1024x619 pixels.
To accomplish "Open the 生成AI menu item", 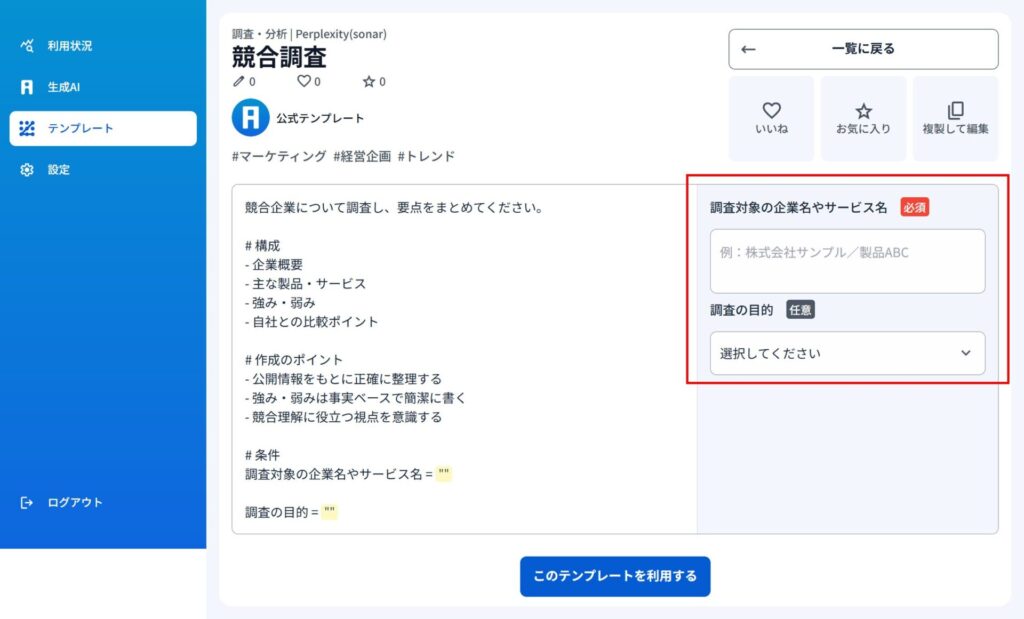I will click(64, 87).
